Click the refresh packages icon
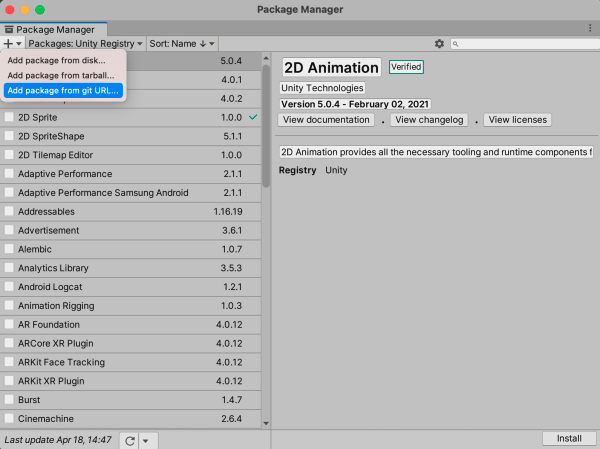 point(130,441)
